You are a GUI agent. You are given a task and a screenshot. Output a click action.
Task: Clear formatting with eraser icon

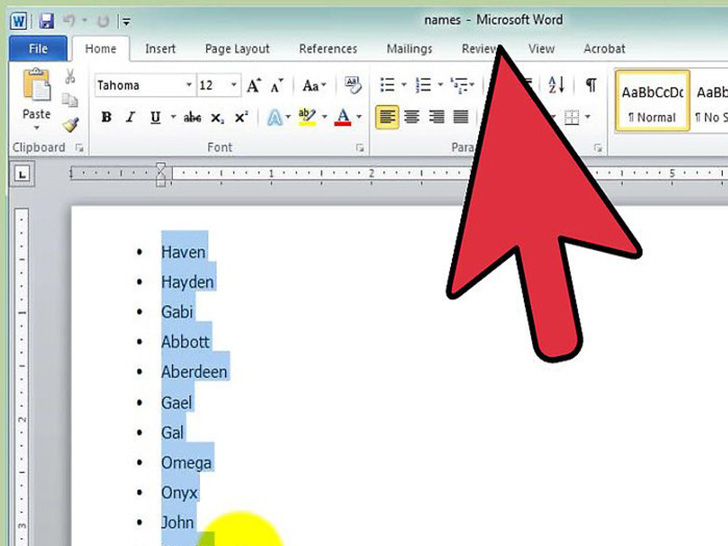point(353,85)
